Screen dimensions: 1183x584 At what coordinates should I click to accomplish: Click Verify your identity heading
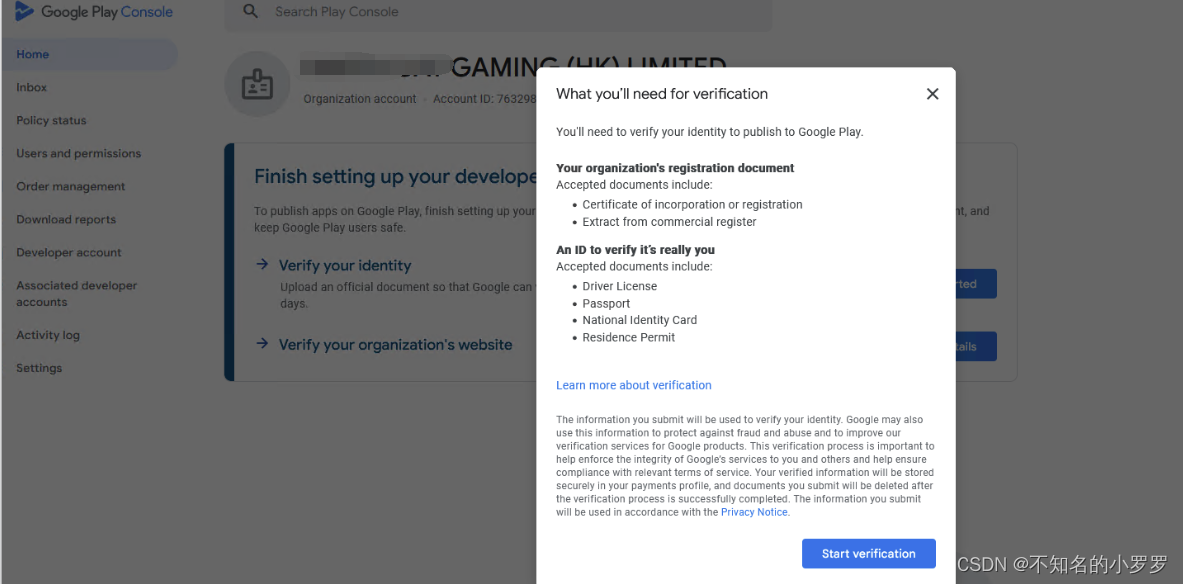pos(345,266)
